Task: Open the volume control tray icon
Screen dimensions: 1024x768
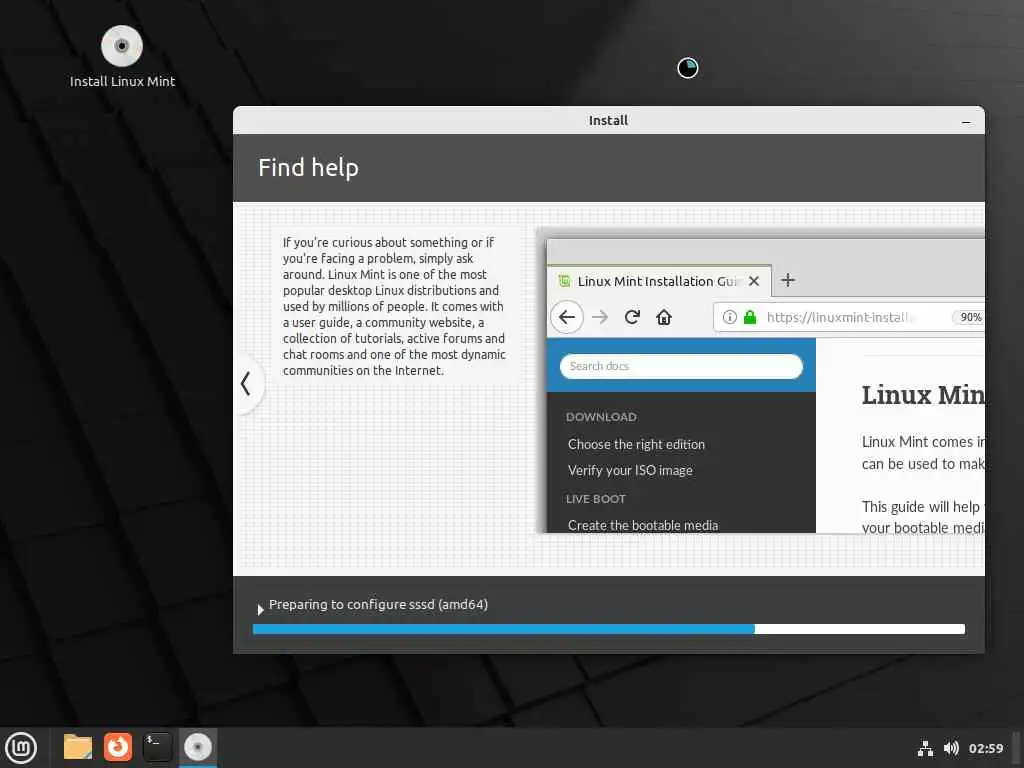Action: pos(951,748)
